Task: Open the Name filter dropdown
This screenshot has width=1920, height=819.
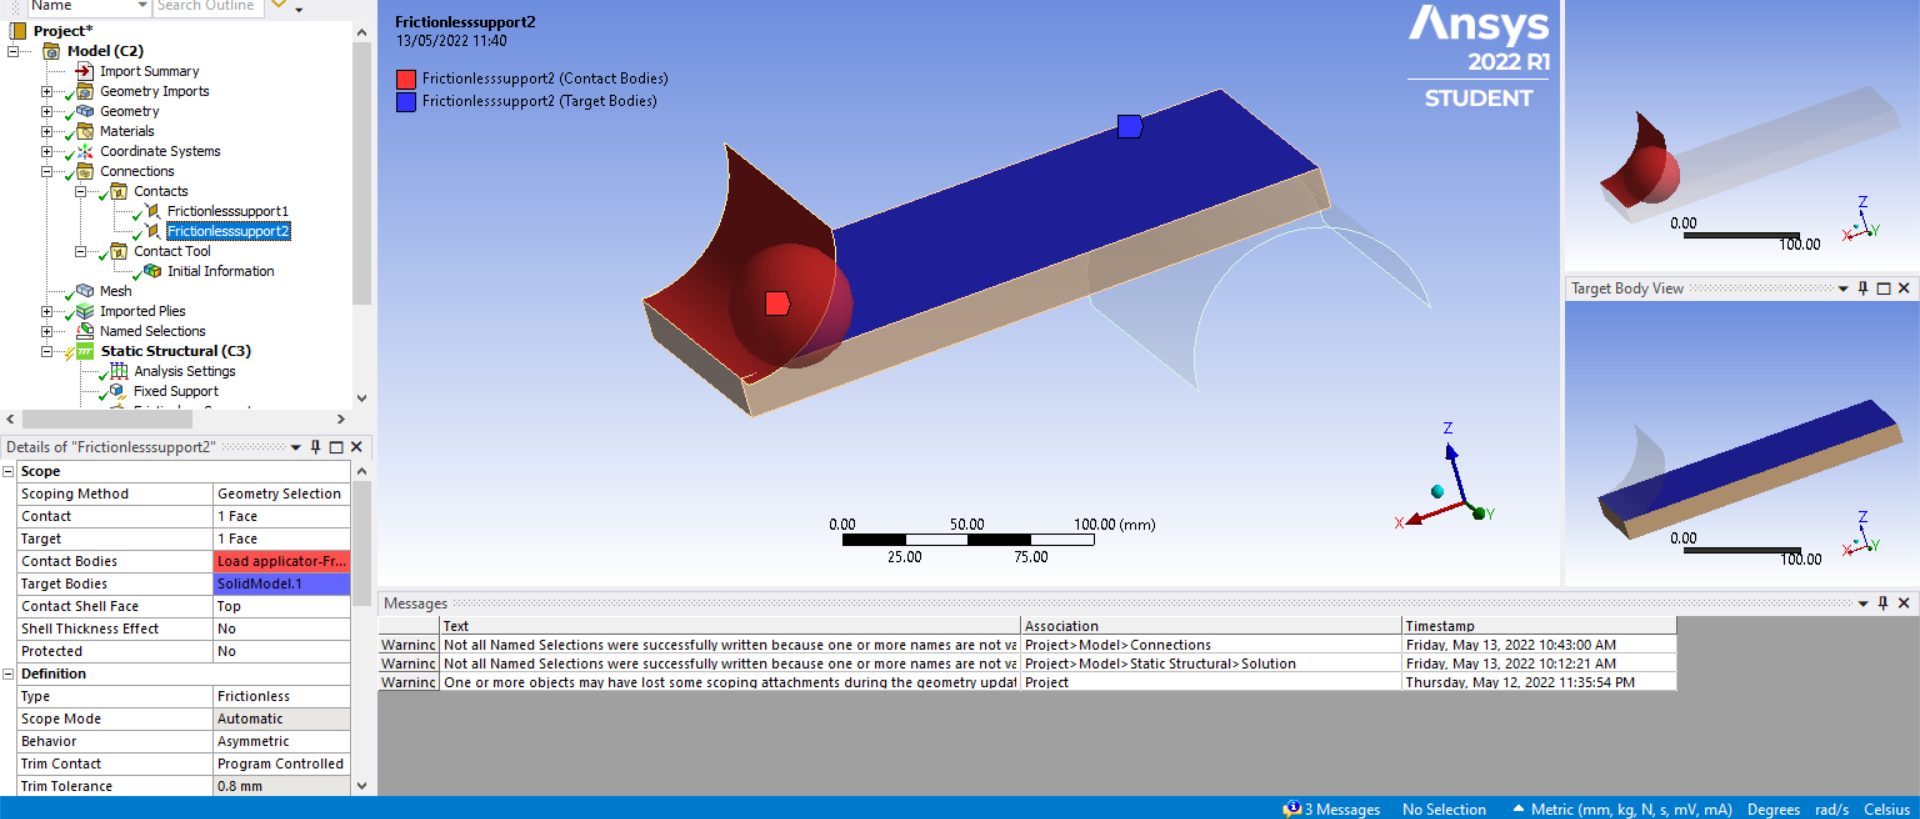Action: 142,6
